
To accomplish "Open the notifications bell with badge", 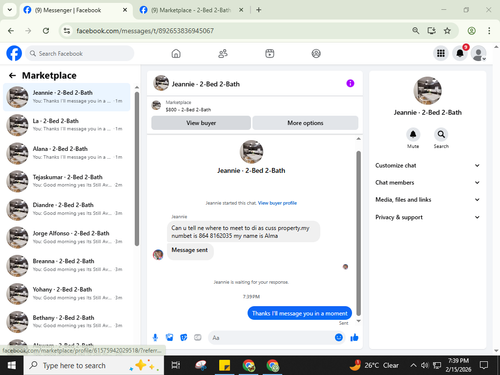I will pos(460,53).
